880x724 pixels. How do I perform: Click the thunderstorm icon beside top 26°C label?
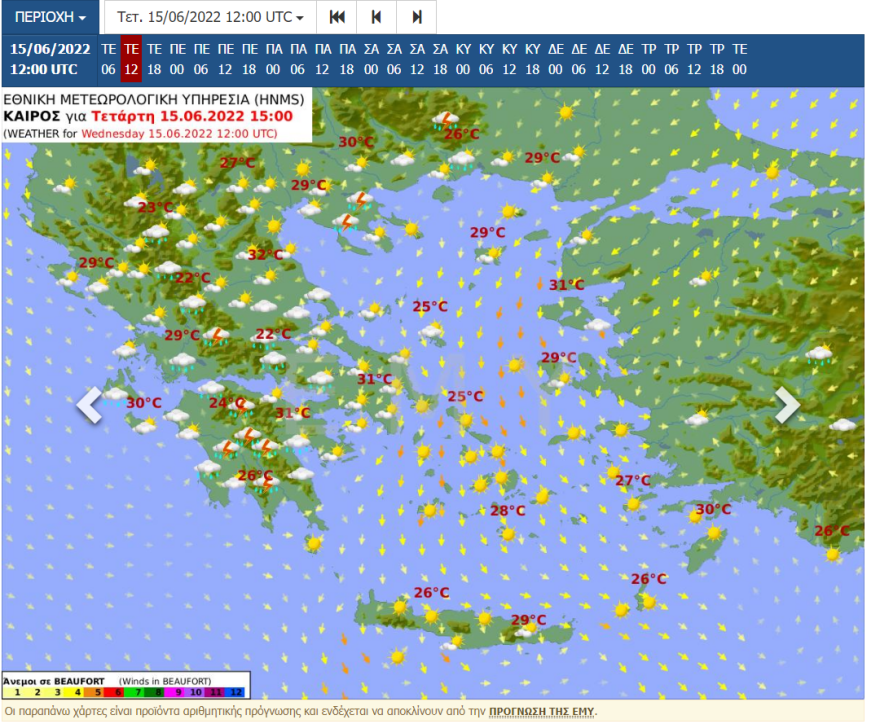(x=444, y=119)
